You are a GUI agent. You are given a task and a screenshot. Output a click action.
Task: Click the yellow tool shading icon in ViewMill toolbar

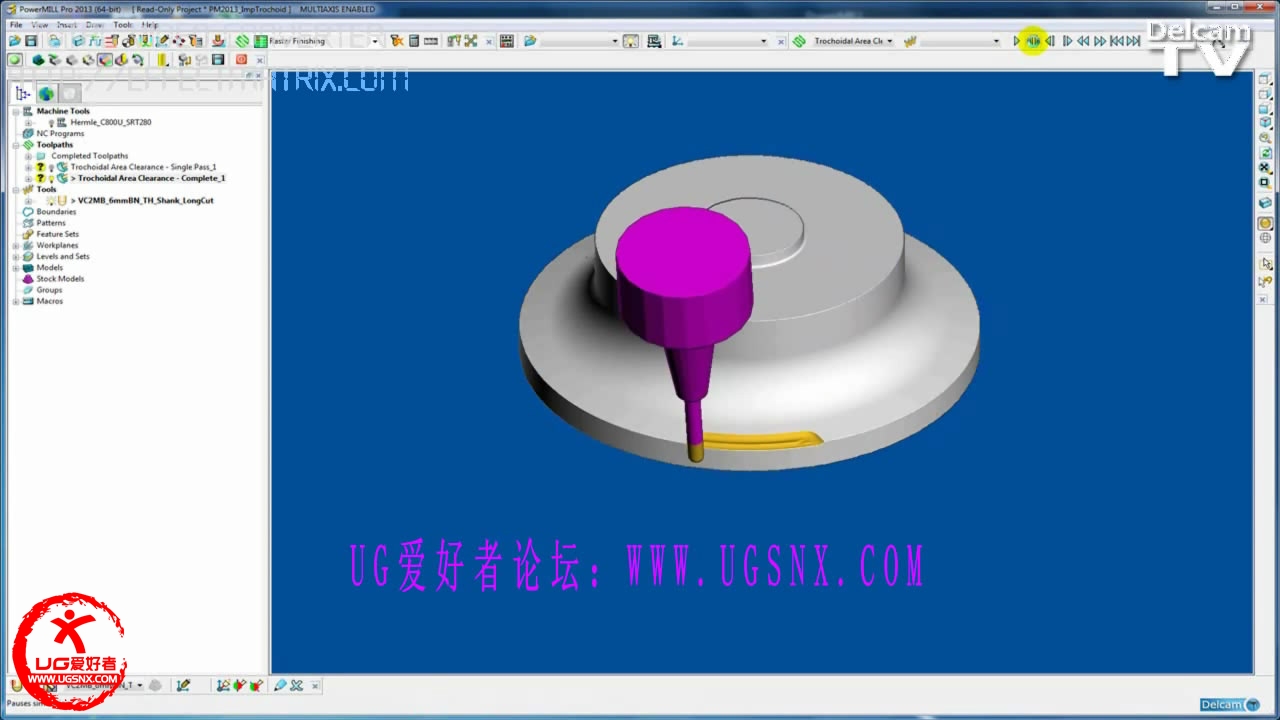click(x=161, y=60)
